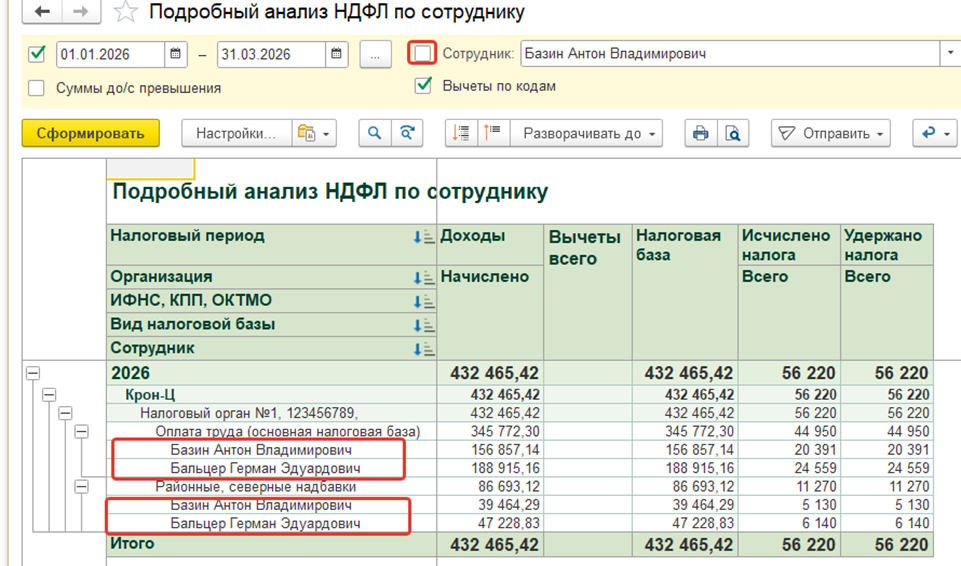Viewport: 961px width, 566px height.
Task: Open the Сотрудник field dropdown arrow
Action: [950, 53]
